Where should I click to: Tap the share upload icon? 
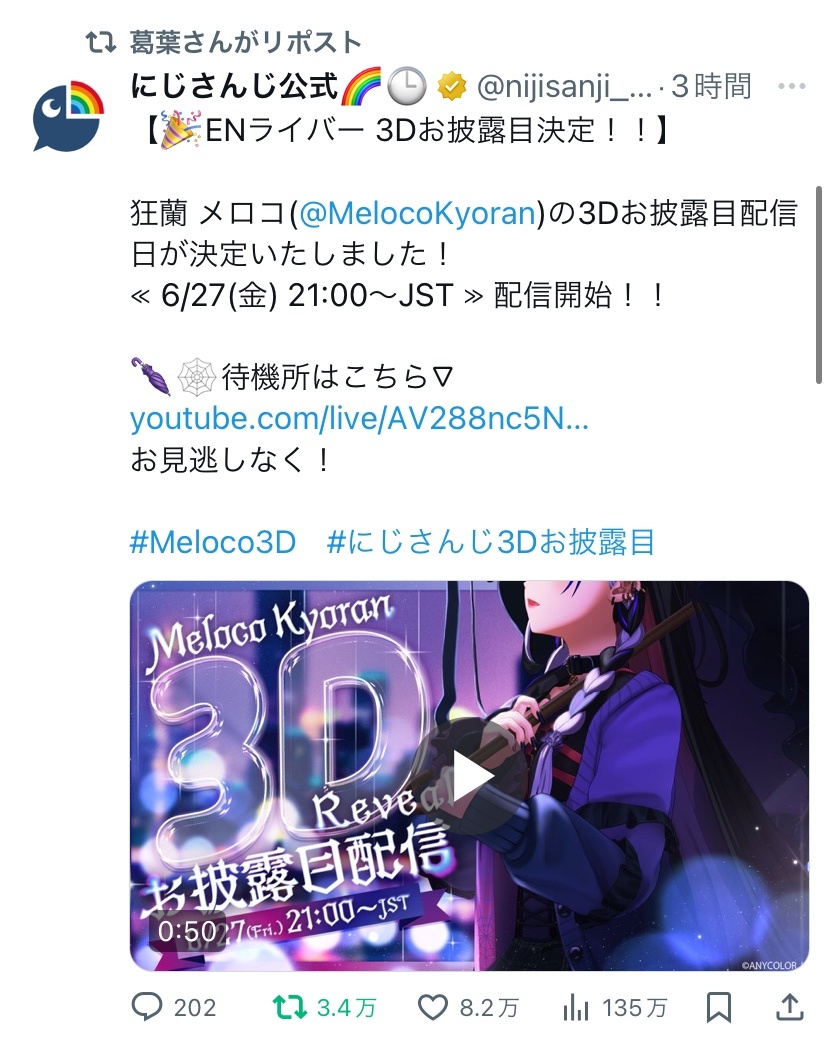point(790,1007)
